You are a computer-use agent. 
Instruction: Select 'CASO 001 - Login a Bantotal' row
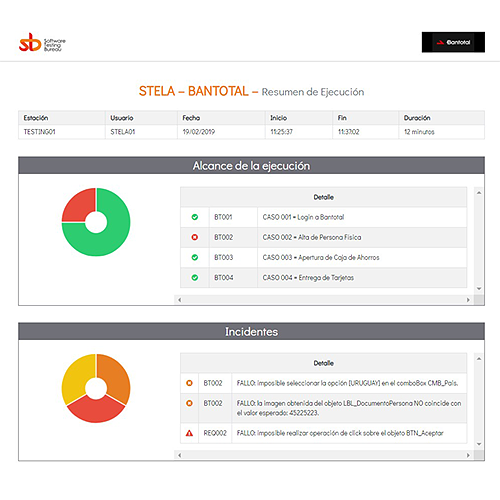click(323, 217)
